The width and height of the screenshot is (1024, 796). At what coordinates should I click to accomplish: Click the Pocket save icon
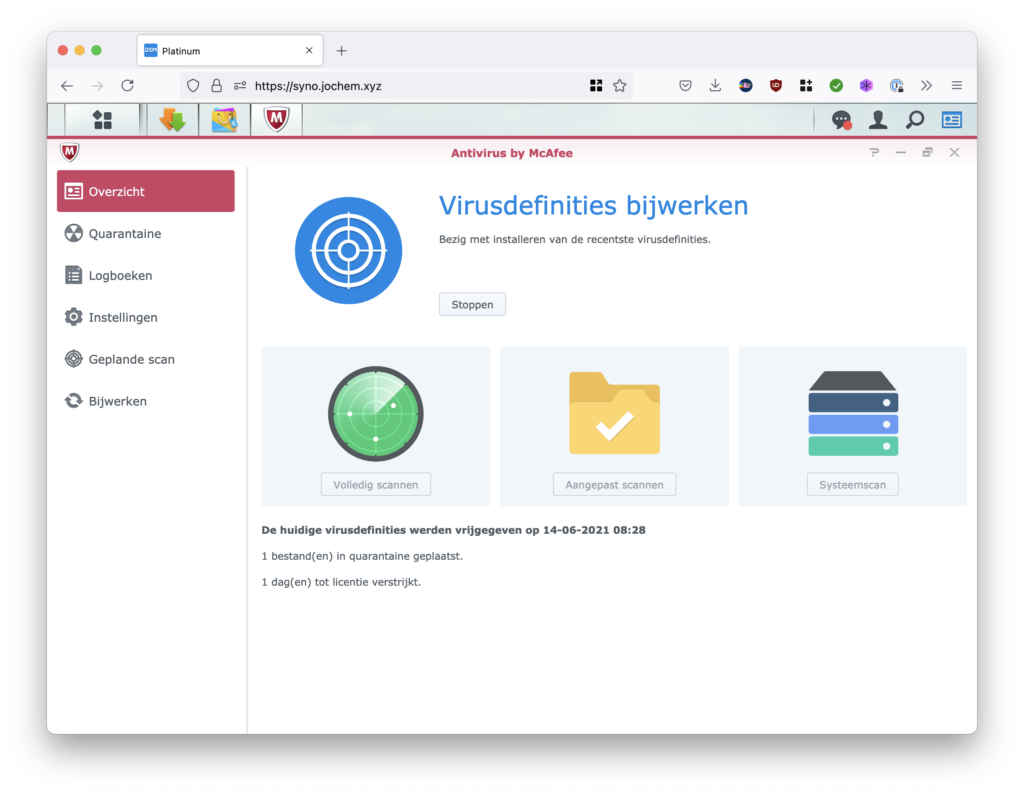pos(685,86)
